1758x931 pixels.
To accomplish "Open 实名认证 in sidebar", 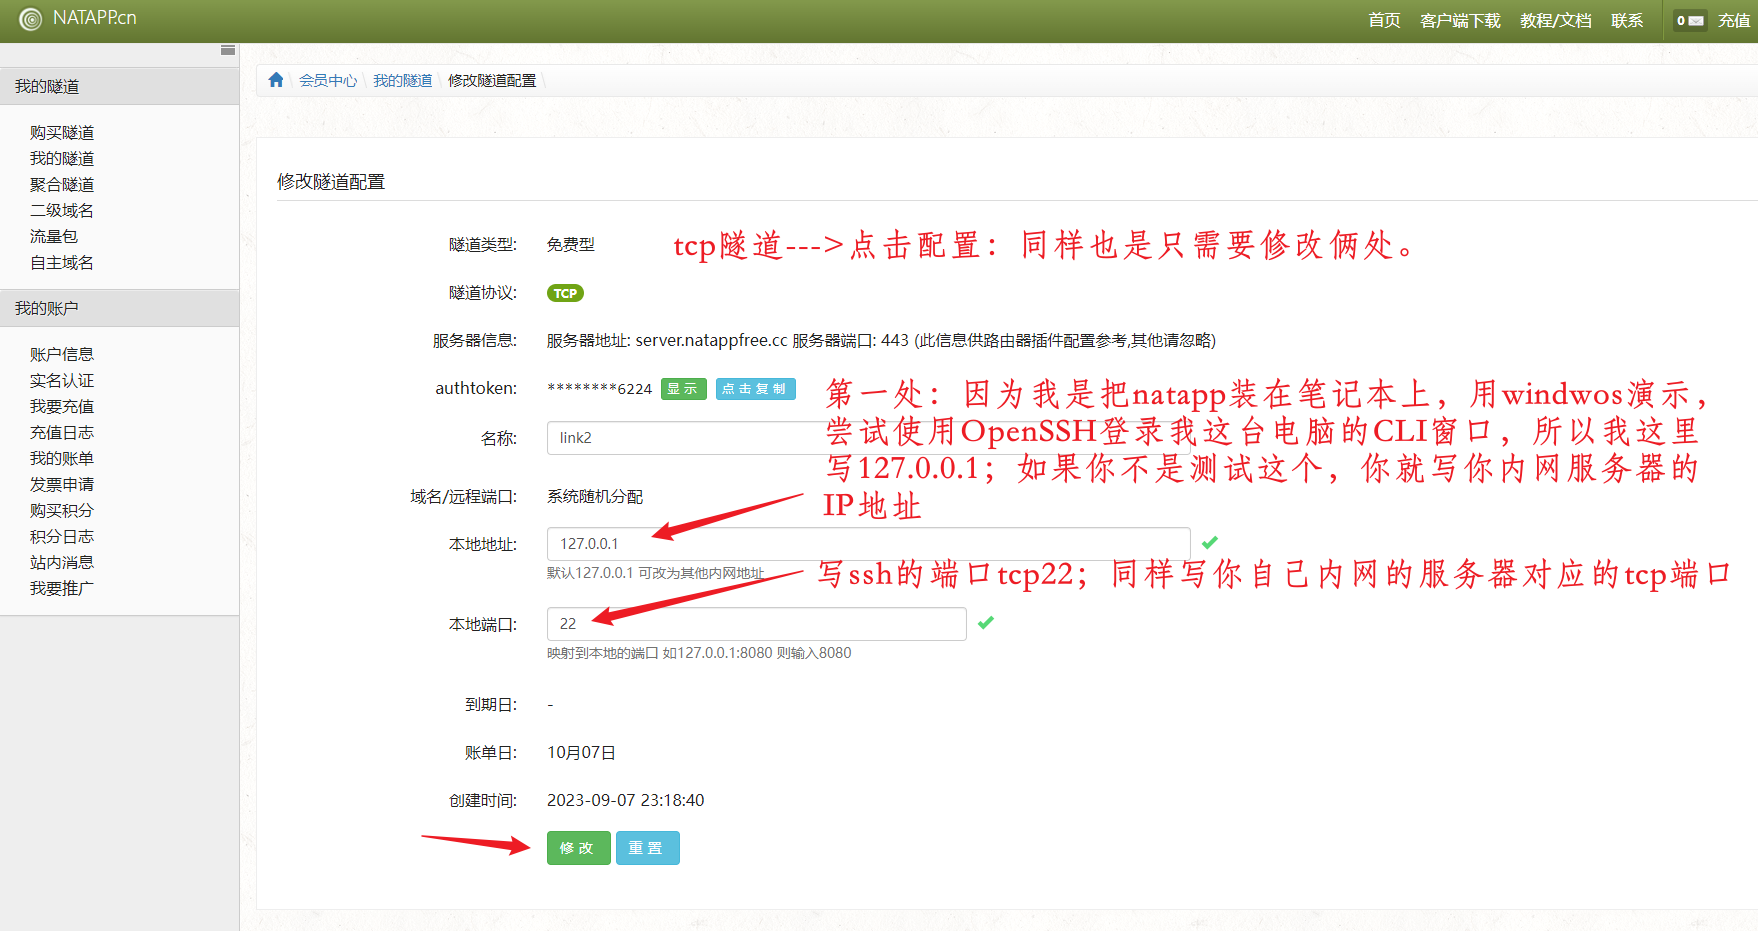I will point(62,380).
